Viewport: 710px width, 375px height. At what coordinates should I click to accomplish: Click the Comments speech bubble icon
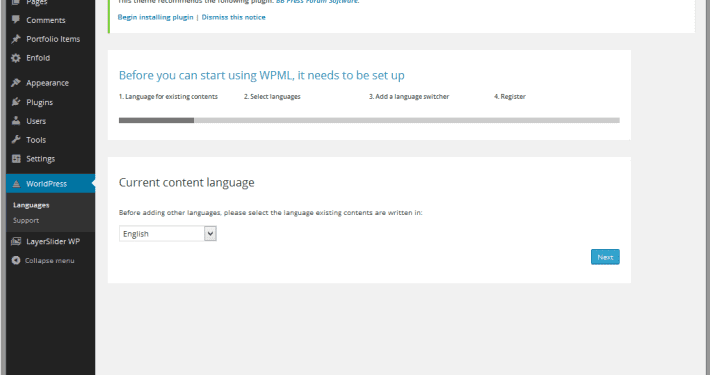pyautogui.click(x=16, y=19)
